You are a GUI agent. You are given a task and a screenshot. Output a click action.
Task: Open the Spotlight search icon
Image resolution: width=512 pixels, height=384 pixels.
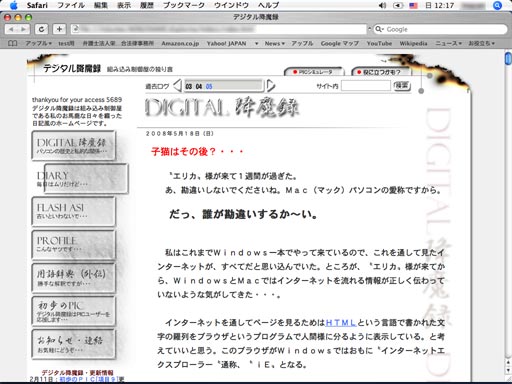coord(497,5)
